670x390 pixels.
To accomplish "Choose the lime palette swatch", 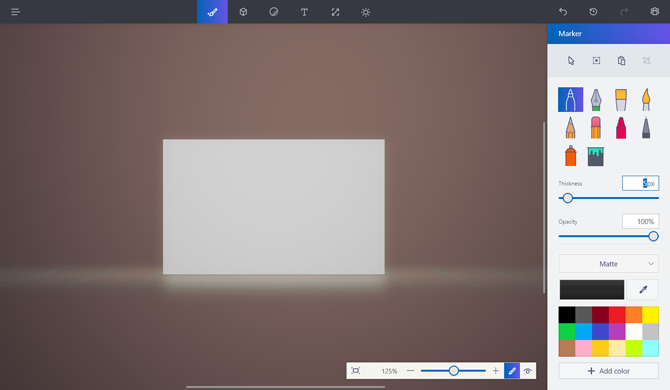I will [x=634, y=348].
